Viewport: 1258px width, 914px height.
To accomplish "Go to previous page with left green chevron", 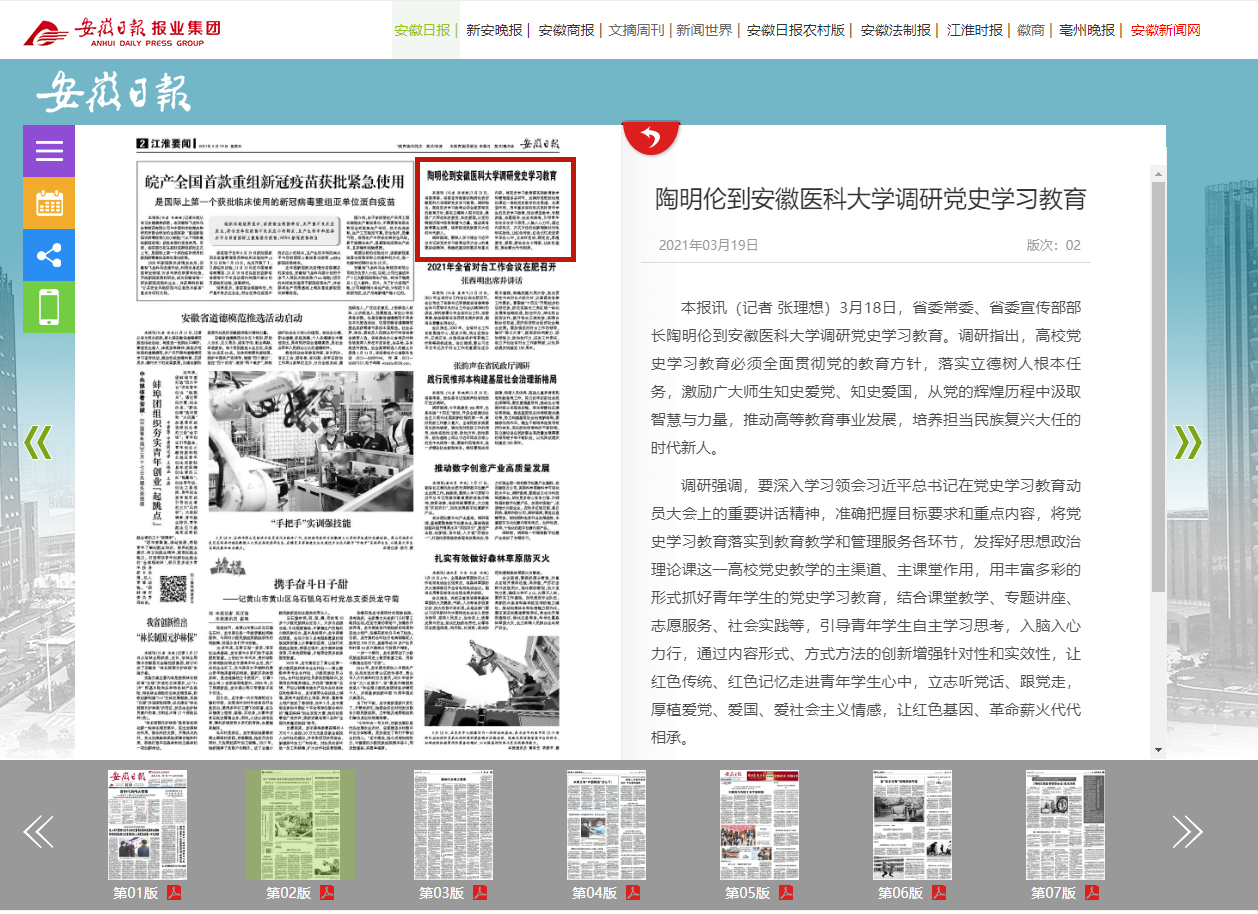I will 38,441.
